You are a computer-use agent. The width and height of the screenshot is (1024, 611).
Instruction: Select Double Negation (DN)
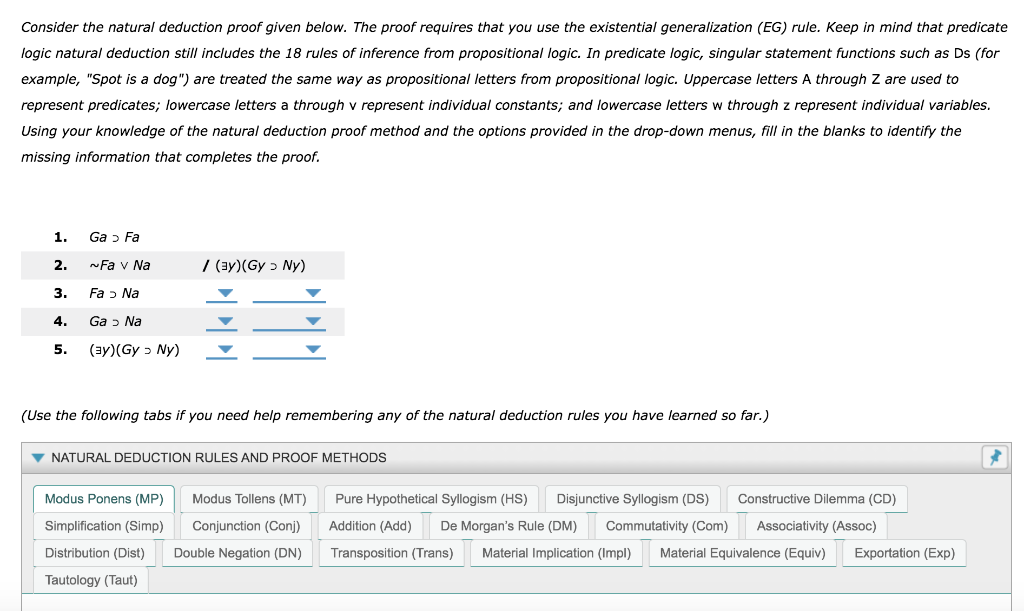(x=237, y=552)
